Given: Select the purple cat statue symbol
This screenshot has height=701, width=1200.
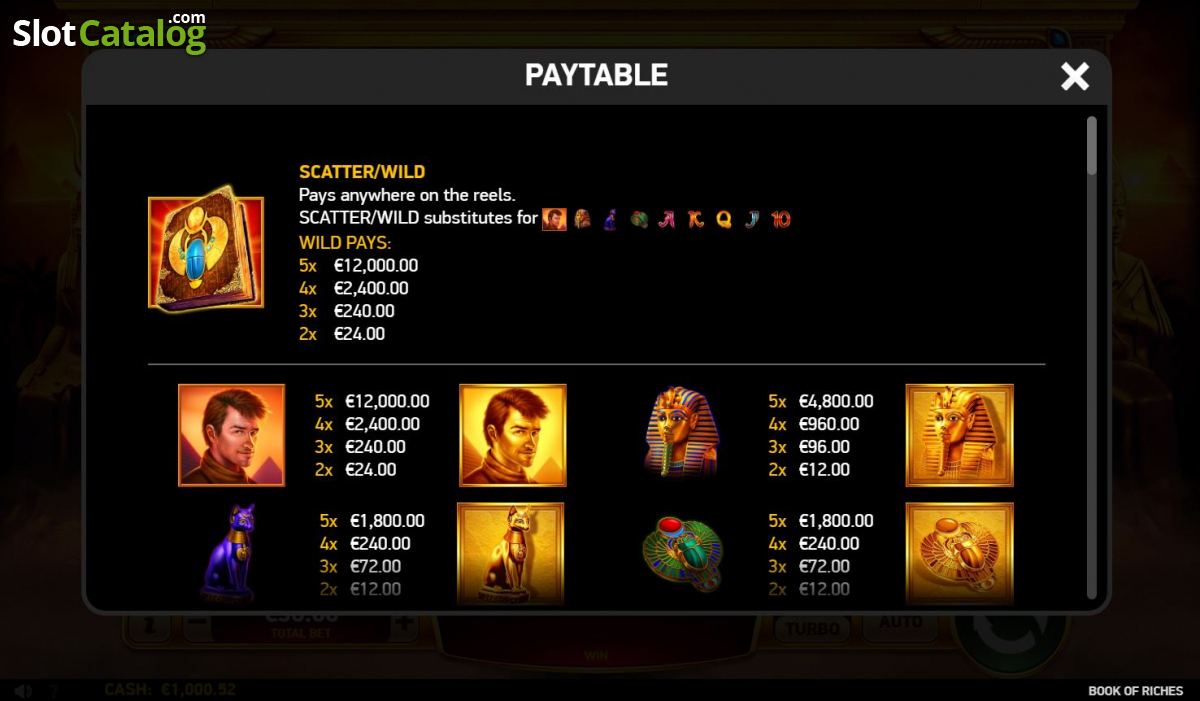Looking at the screenshot, I should (x=231, y=553).
